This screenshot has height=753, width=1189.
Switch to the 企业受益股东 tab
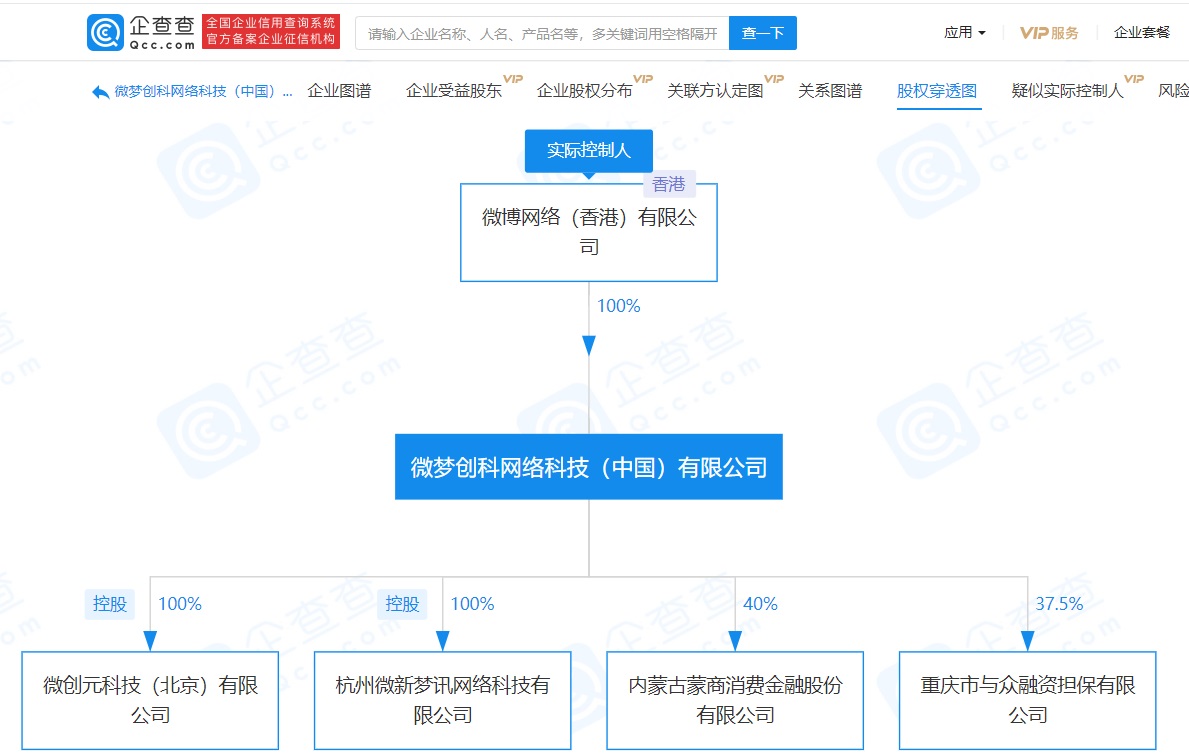[x=454, y=91]
